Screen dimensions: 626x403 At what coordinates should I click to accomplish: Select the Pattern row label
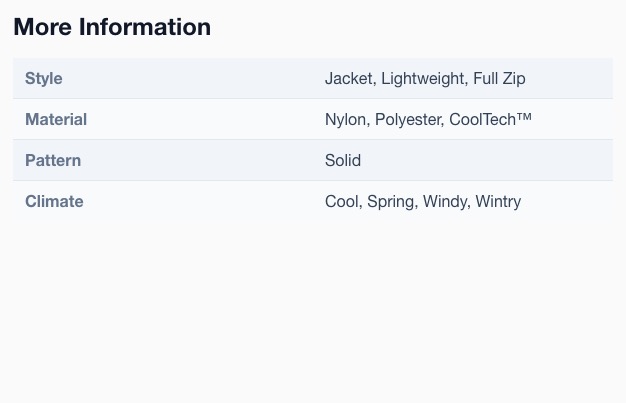(53, 161)
